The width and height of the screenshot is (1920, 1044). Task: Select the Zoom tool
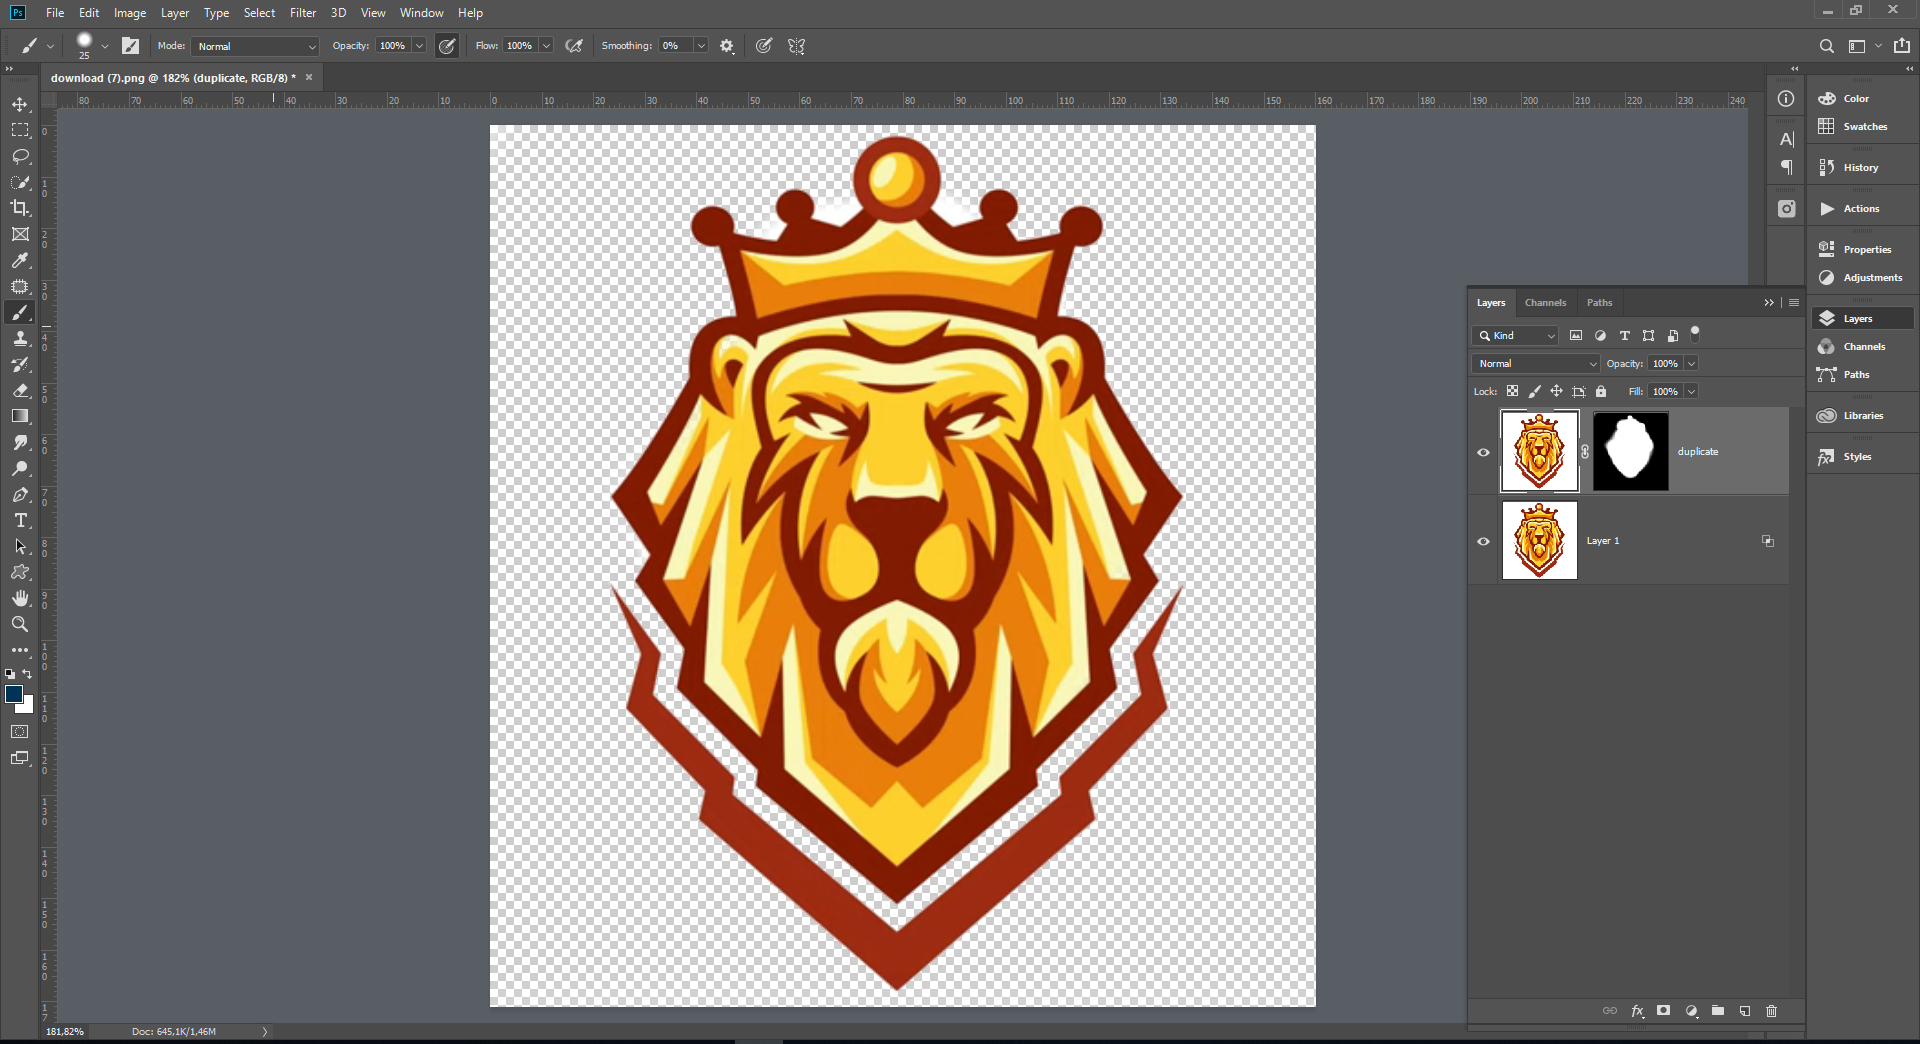[x=20, y=624]
